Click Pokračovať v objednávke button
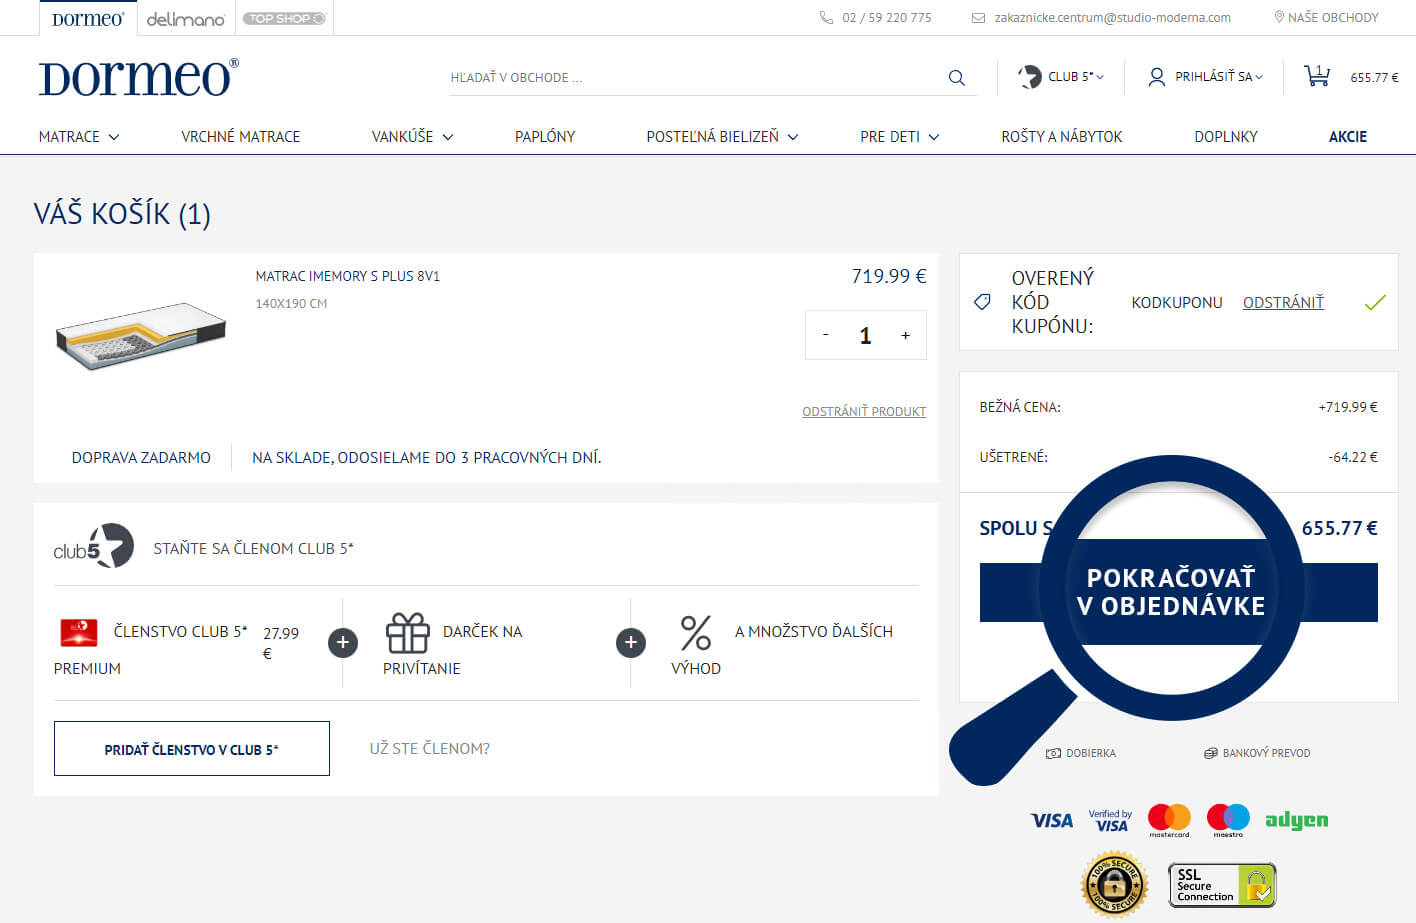The image size is (1416, 923). pos(1178,592)
